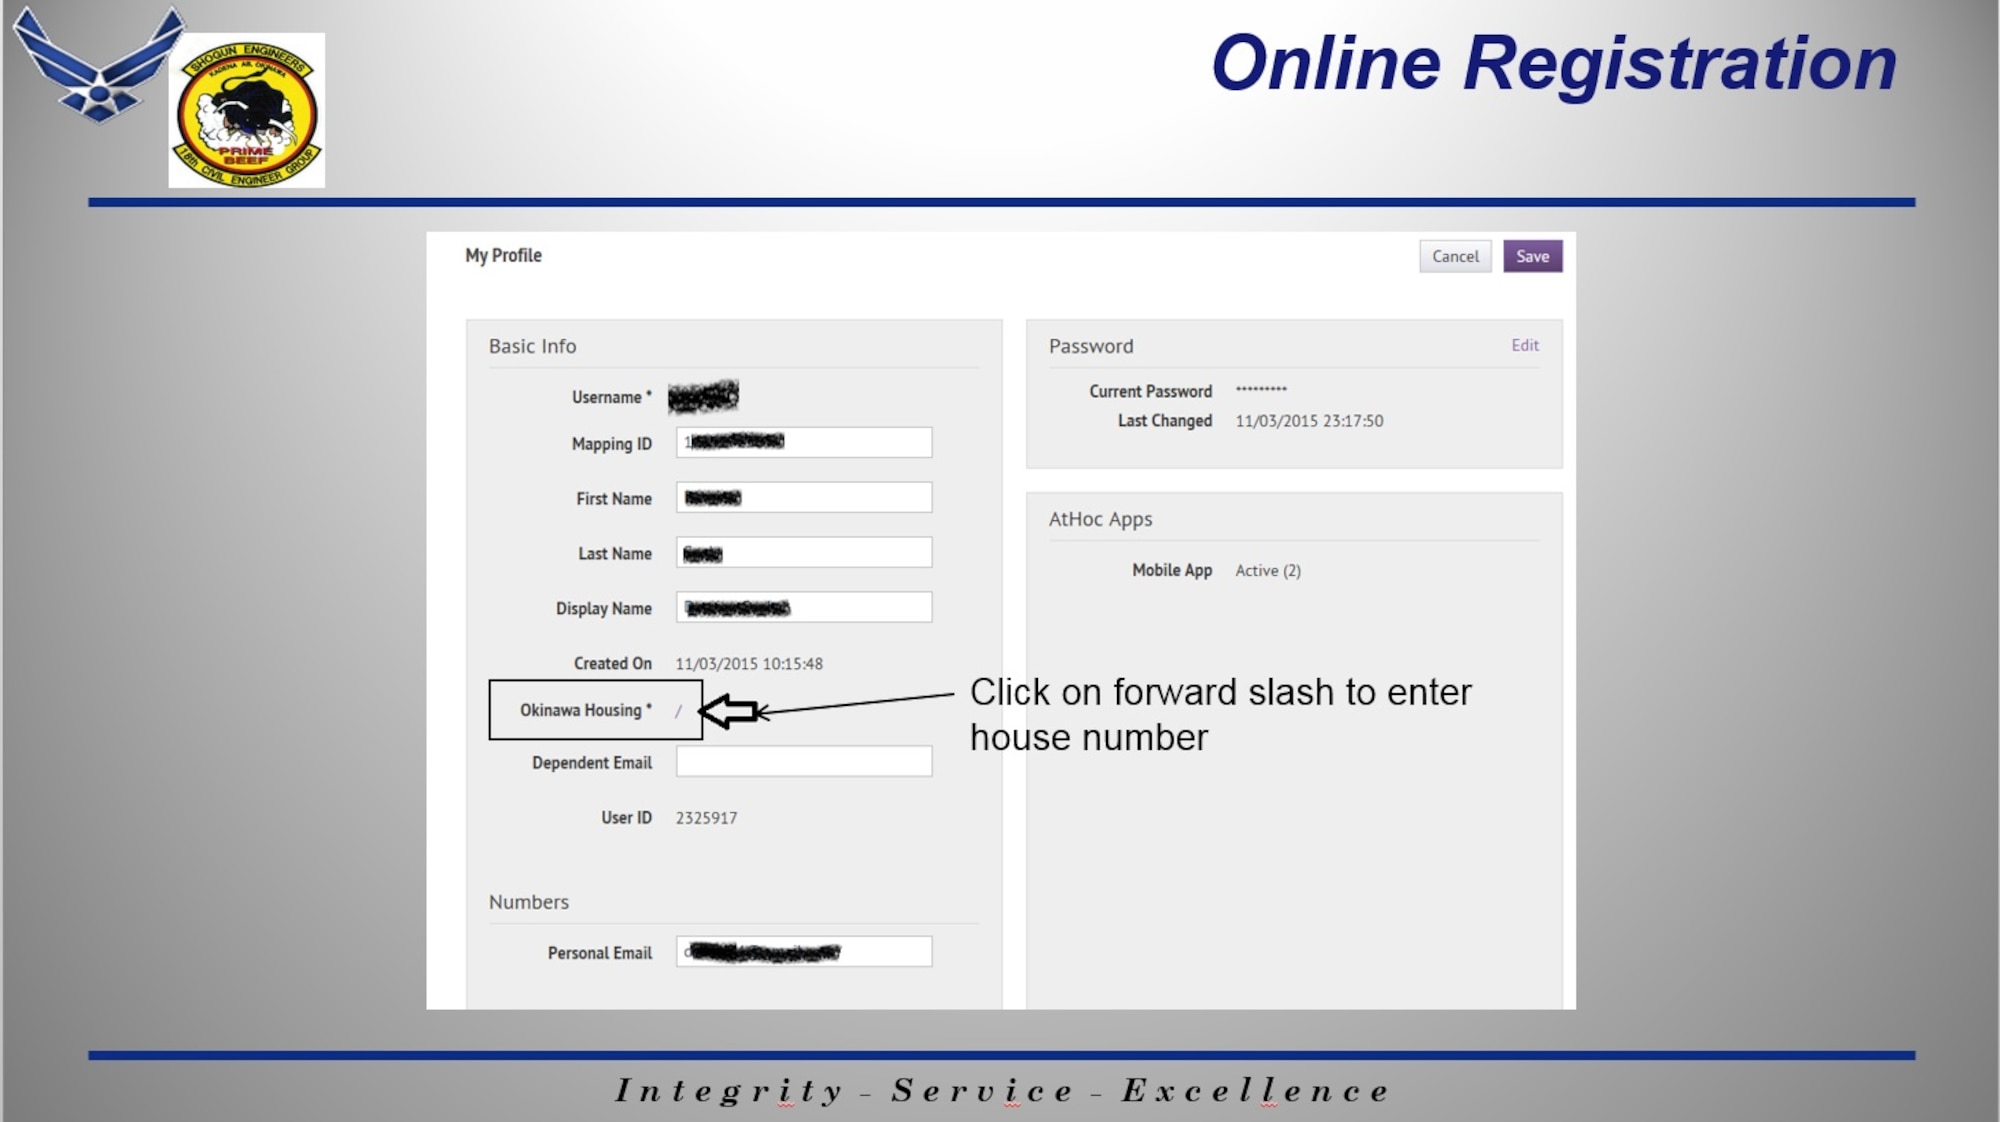This screenshot has height=1122, width=2000.
Task: Click the Save button
Action: pos(1532,257)
